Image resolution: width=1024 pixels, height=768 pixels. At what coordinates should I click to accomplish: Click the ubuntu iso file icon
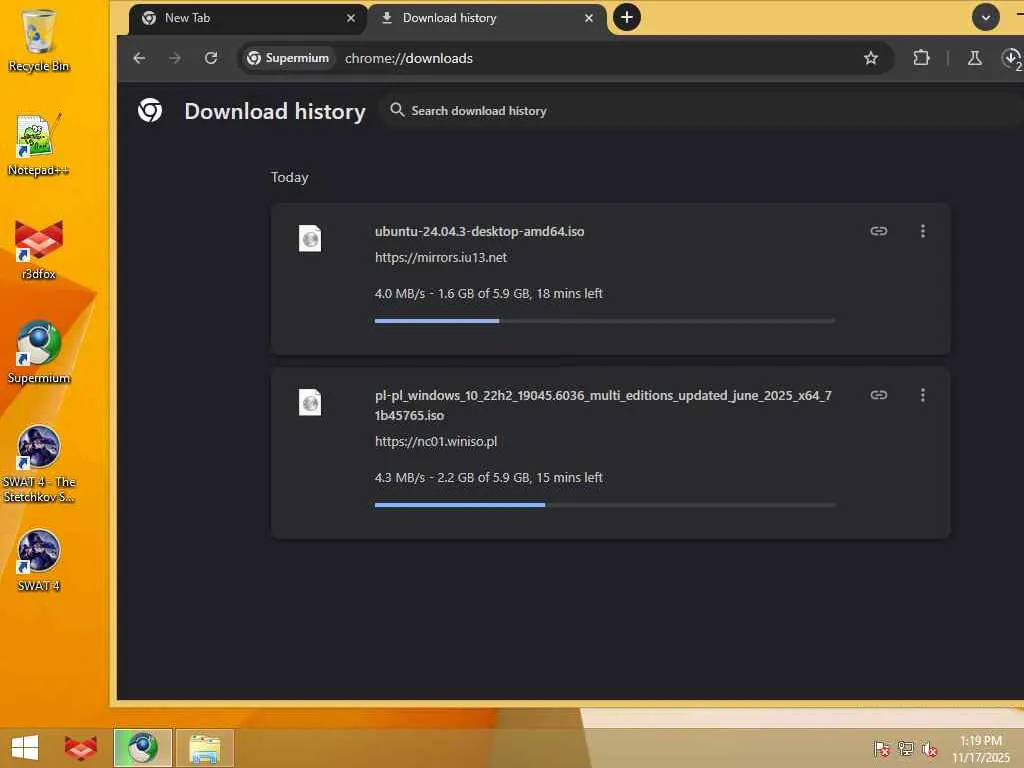click(x=310, y=238)
